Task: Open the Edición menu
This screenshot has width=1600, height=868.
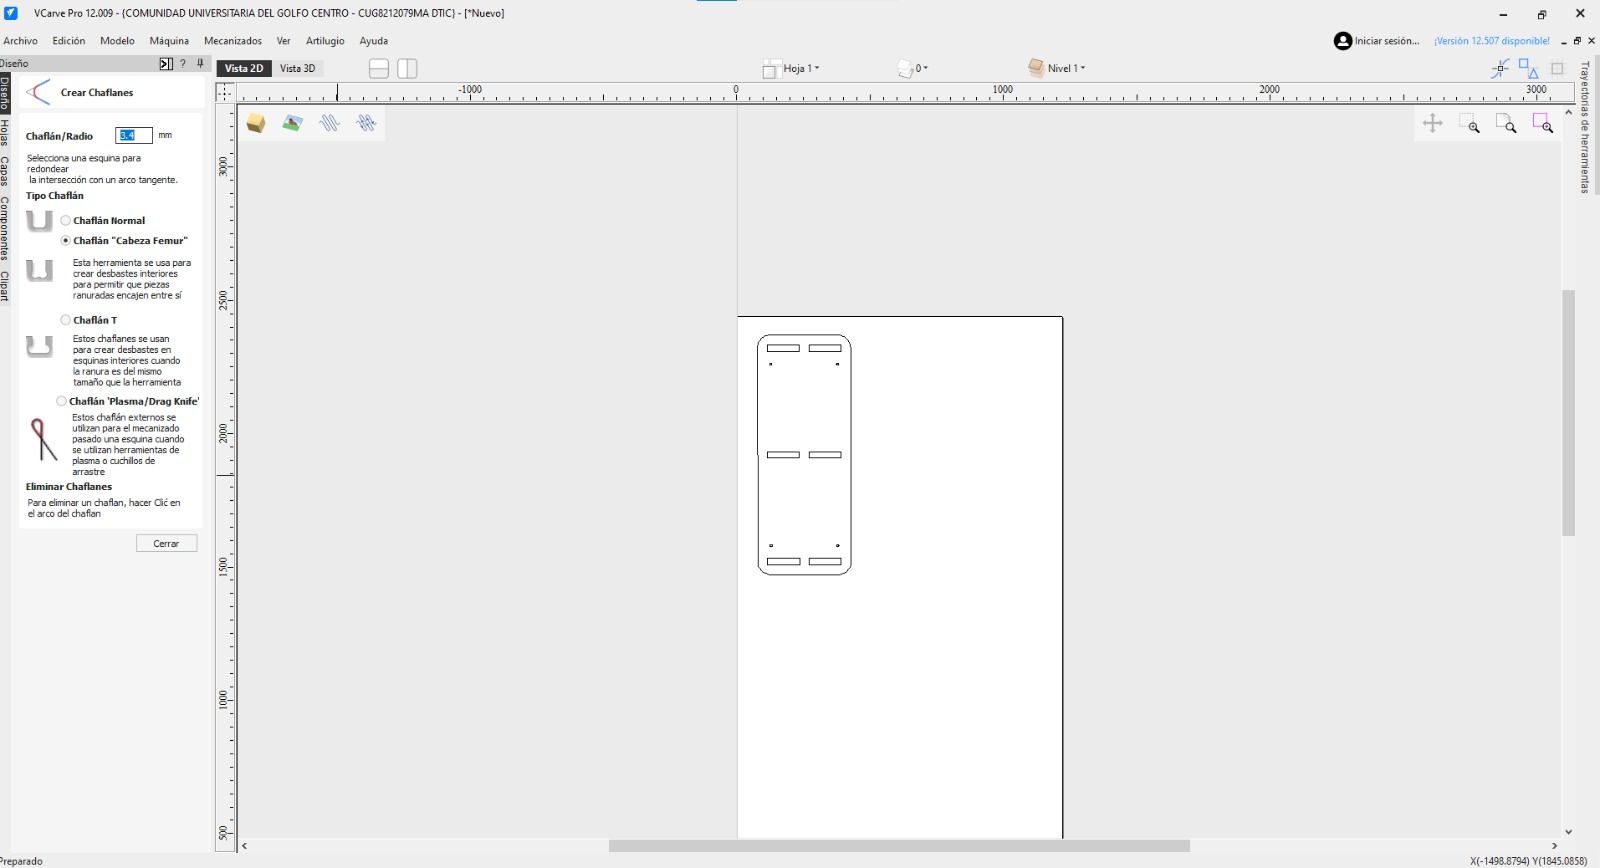Action: click(69, 41)
